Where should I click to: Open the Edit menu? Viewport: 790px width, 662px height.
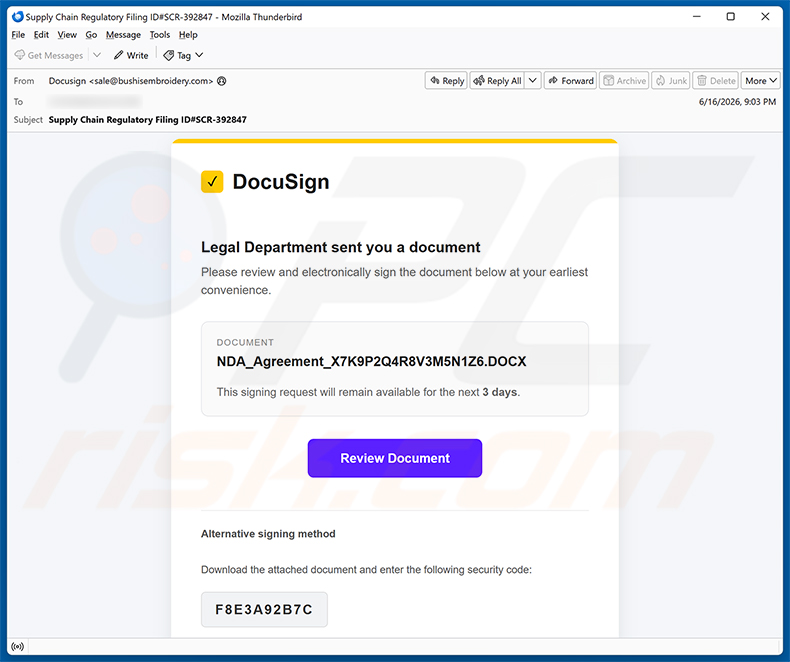(x=41, y=35)
